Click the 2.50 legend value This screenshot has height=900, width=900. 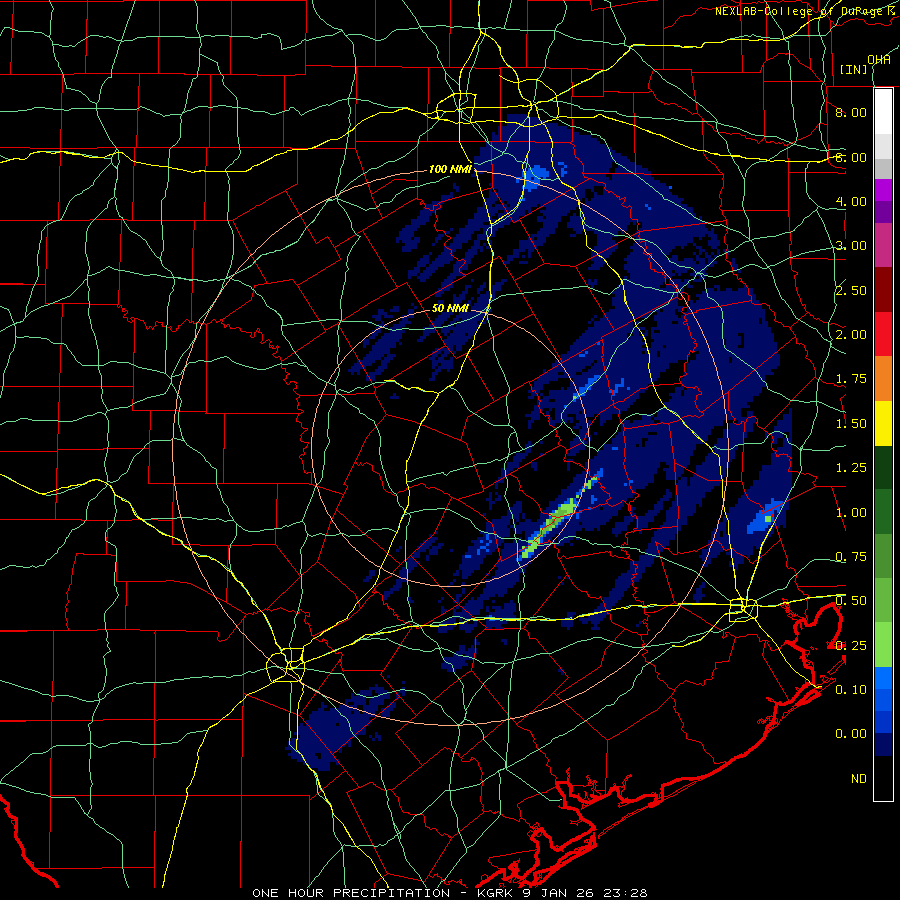[851, 290]
